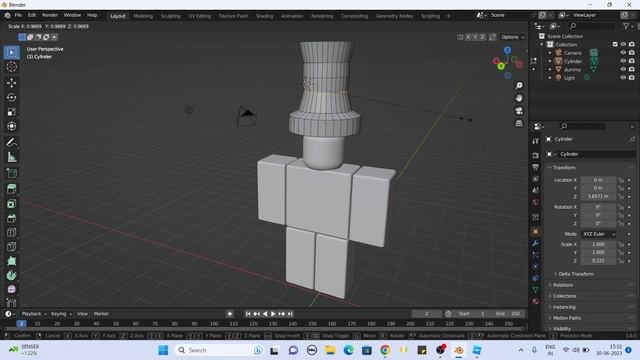Open the Object Data mesh properties tab
The width and height of the screenshot is (640, 360).
pos(536,290)
